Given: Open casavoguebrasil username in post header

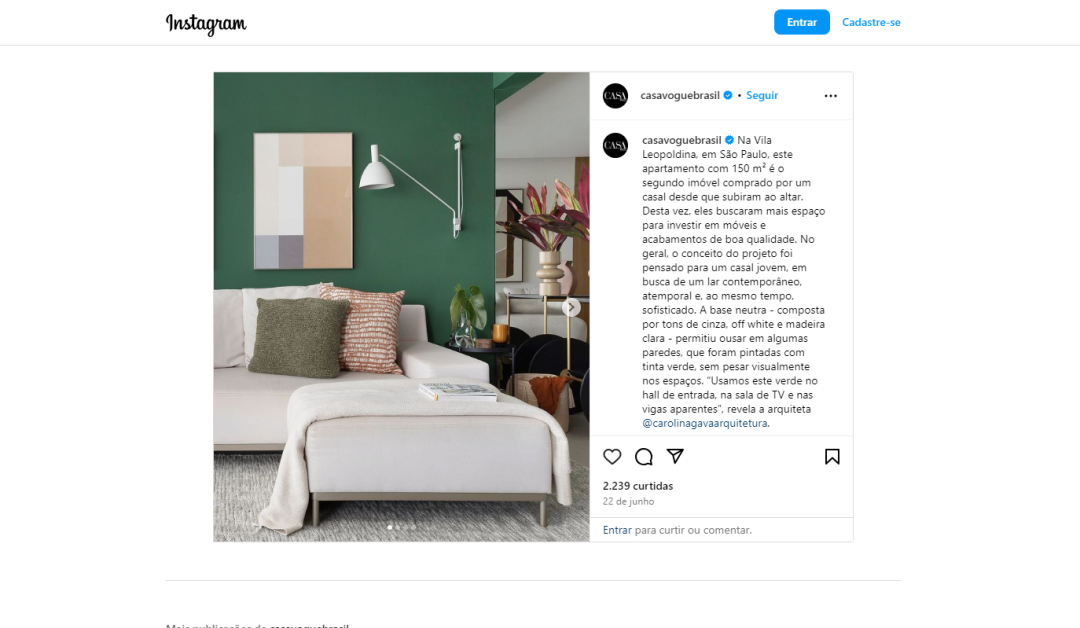Looking at the screenshot, I should [x=680, y=95].
